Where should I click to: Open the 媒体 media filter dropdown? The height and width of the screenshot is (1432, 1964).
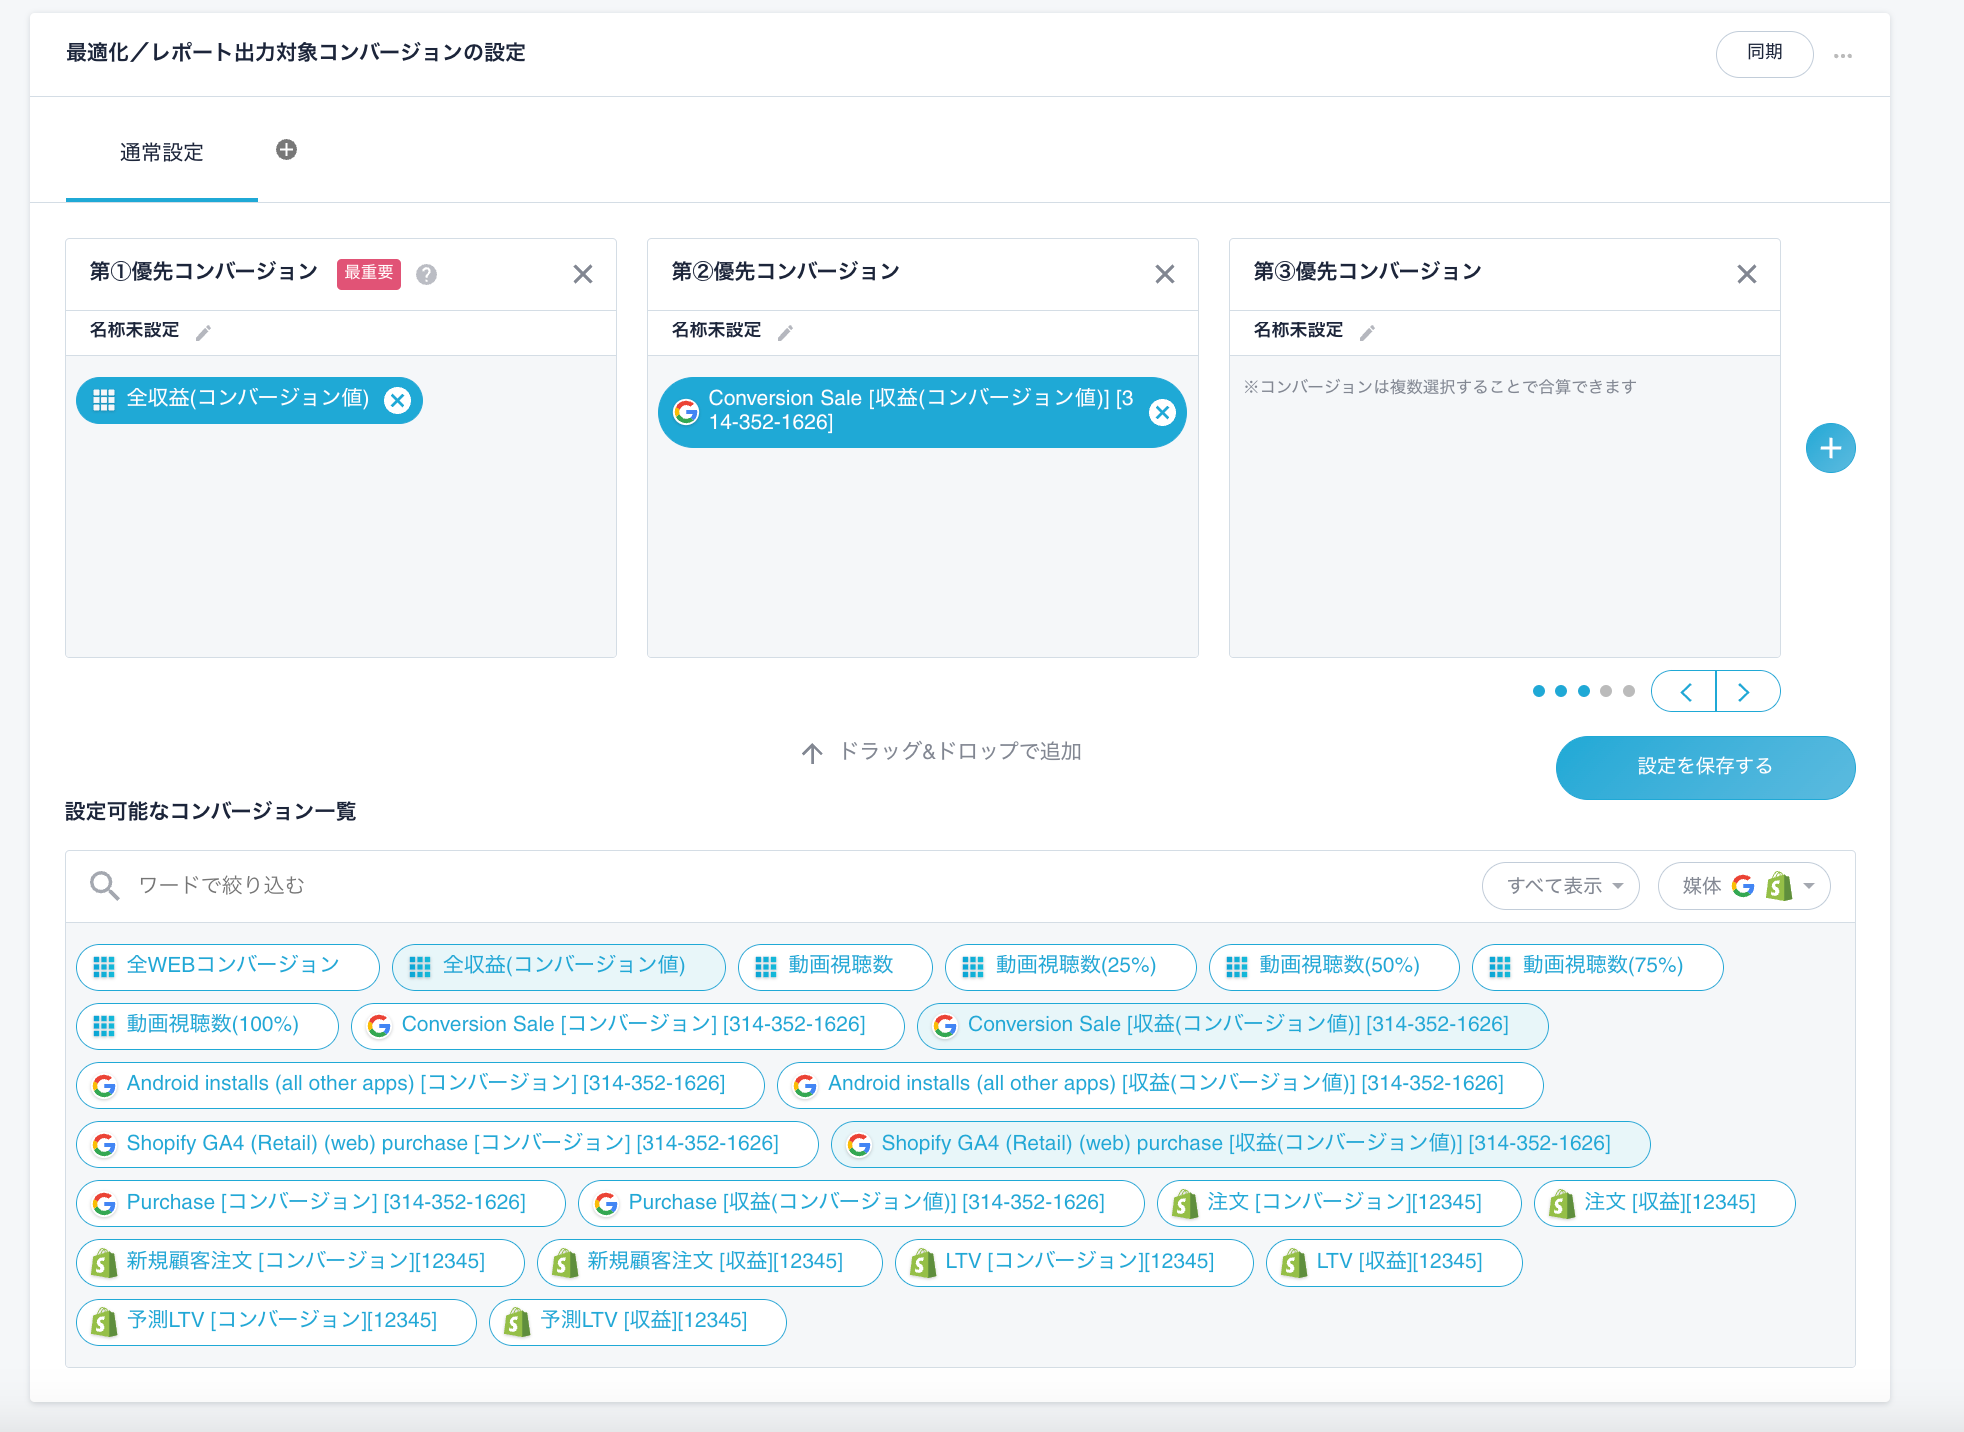pyautogui.click(x=1806, y=885)
